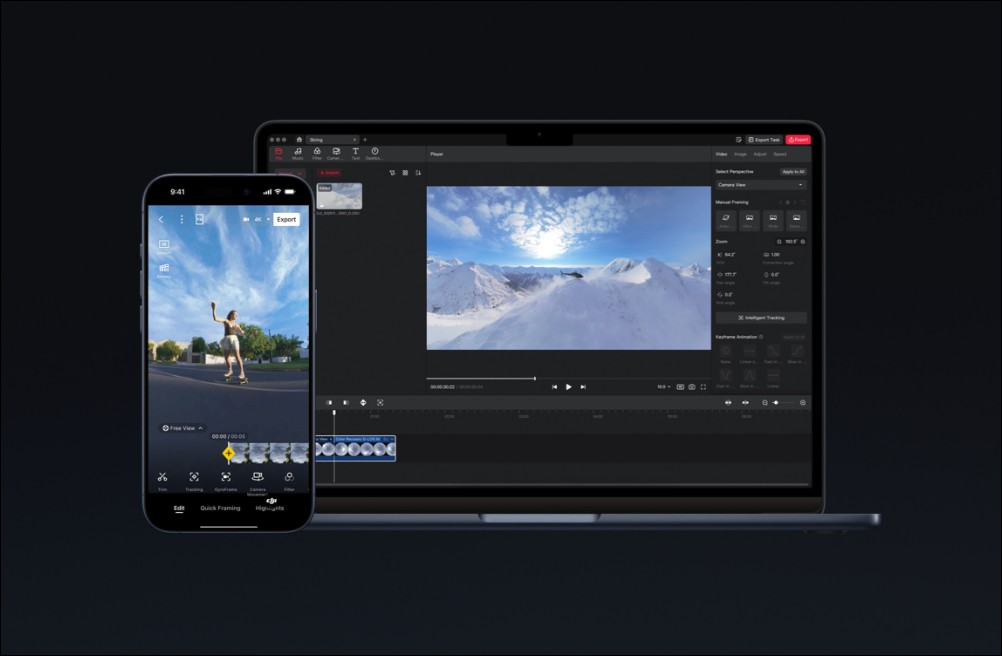Switch to Quick Framing on the phone app
Image resolution: width=1002 pixels, height=656 pixels.
(220, 508)
